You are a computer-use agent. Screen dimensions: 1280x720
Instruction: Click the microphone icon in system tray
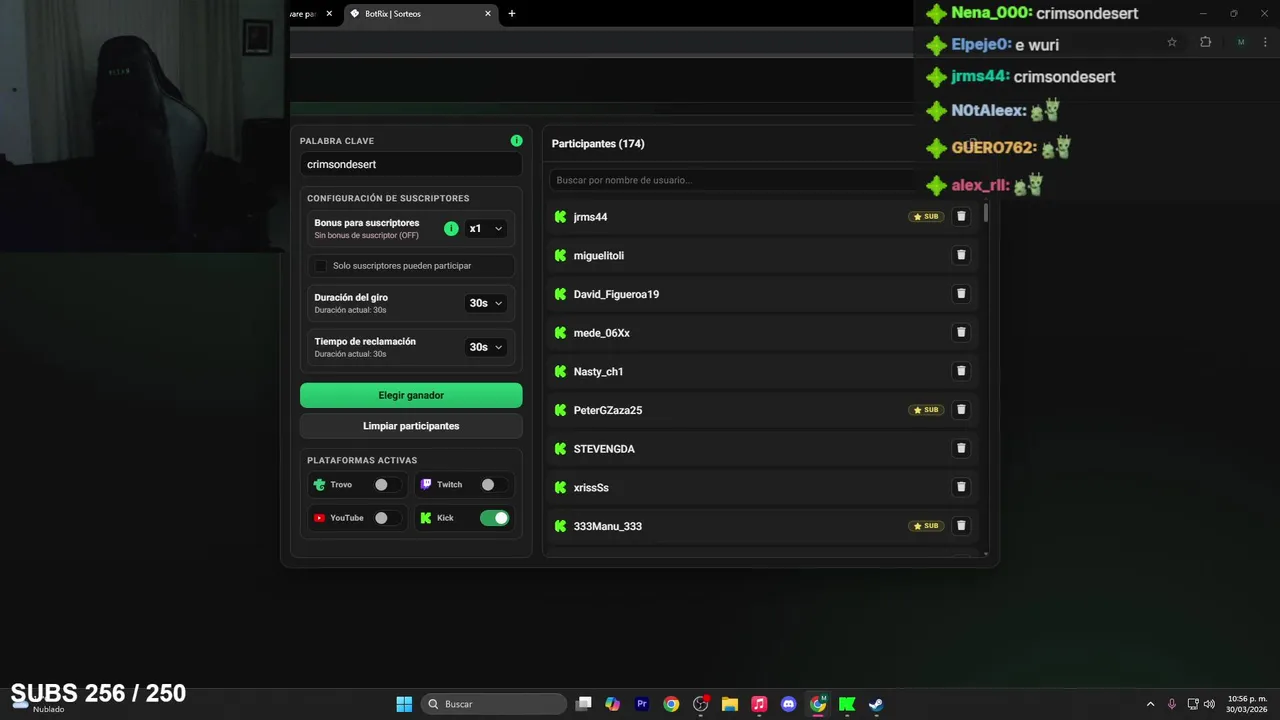coord(1172,704)
